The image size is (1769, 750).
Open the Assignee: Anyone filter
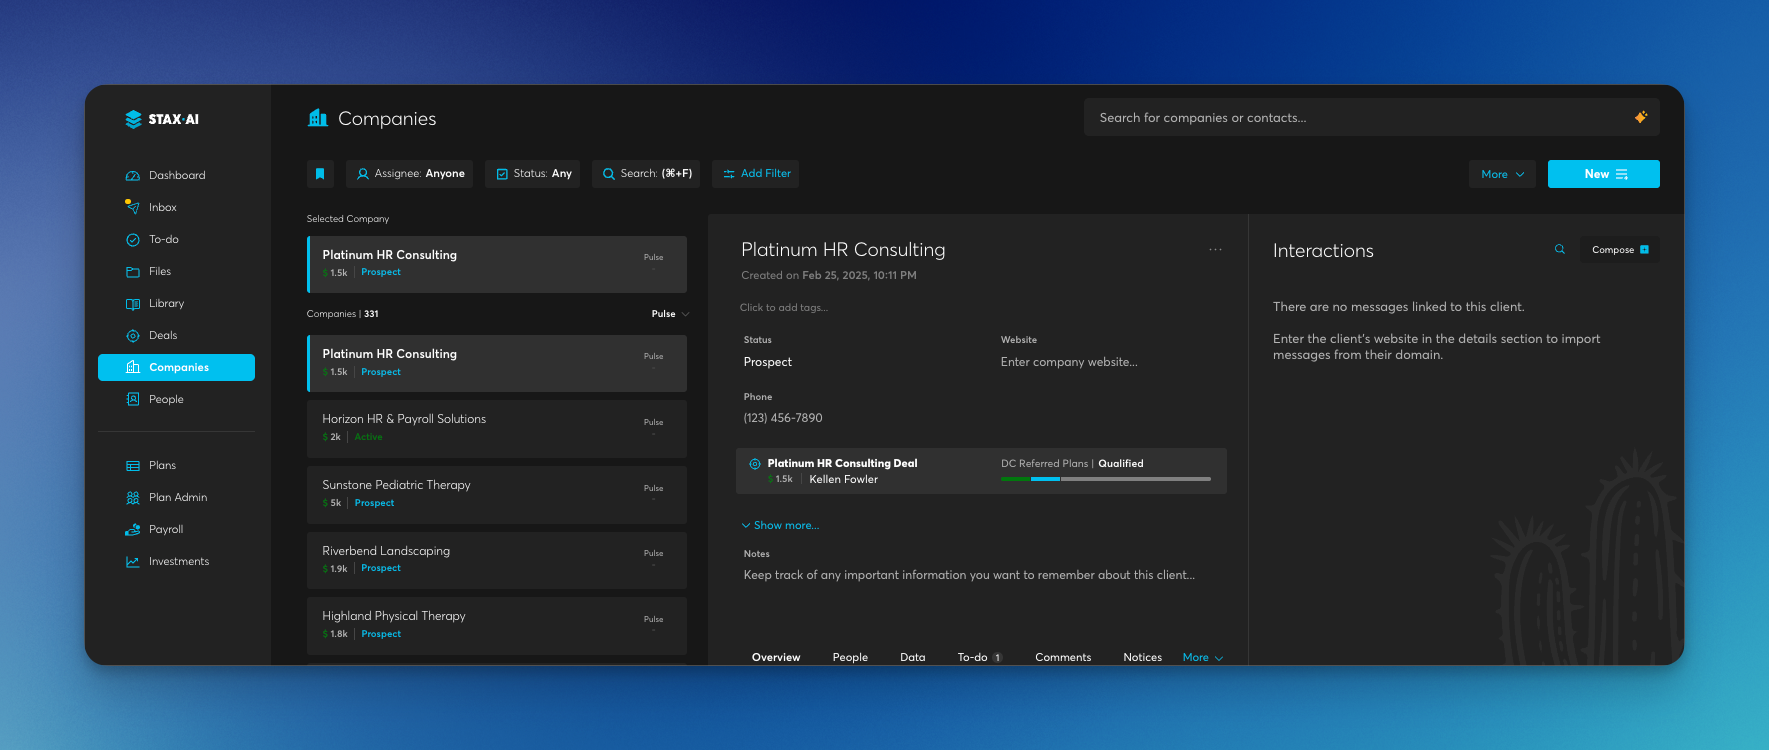pyautogui.click(x=410, y=174)
